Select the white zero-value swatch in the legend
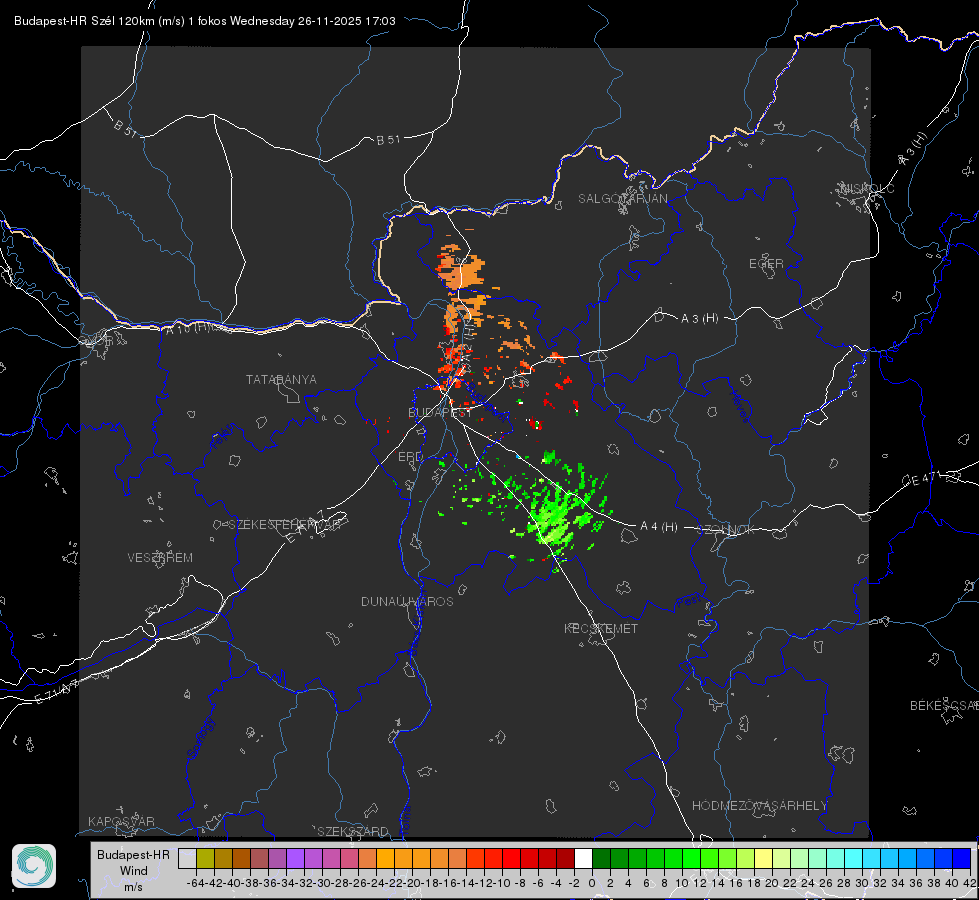The image size is (979, 900). coord(583,858)
